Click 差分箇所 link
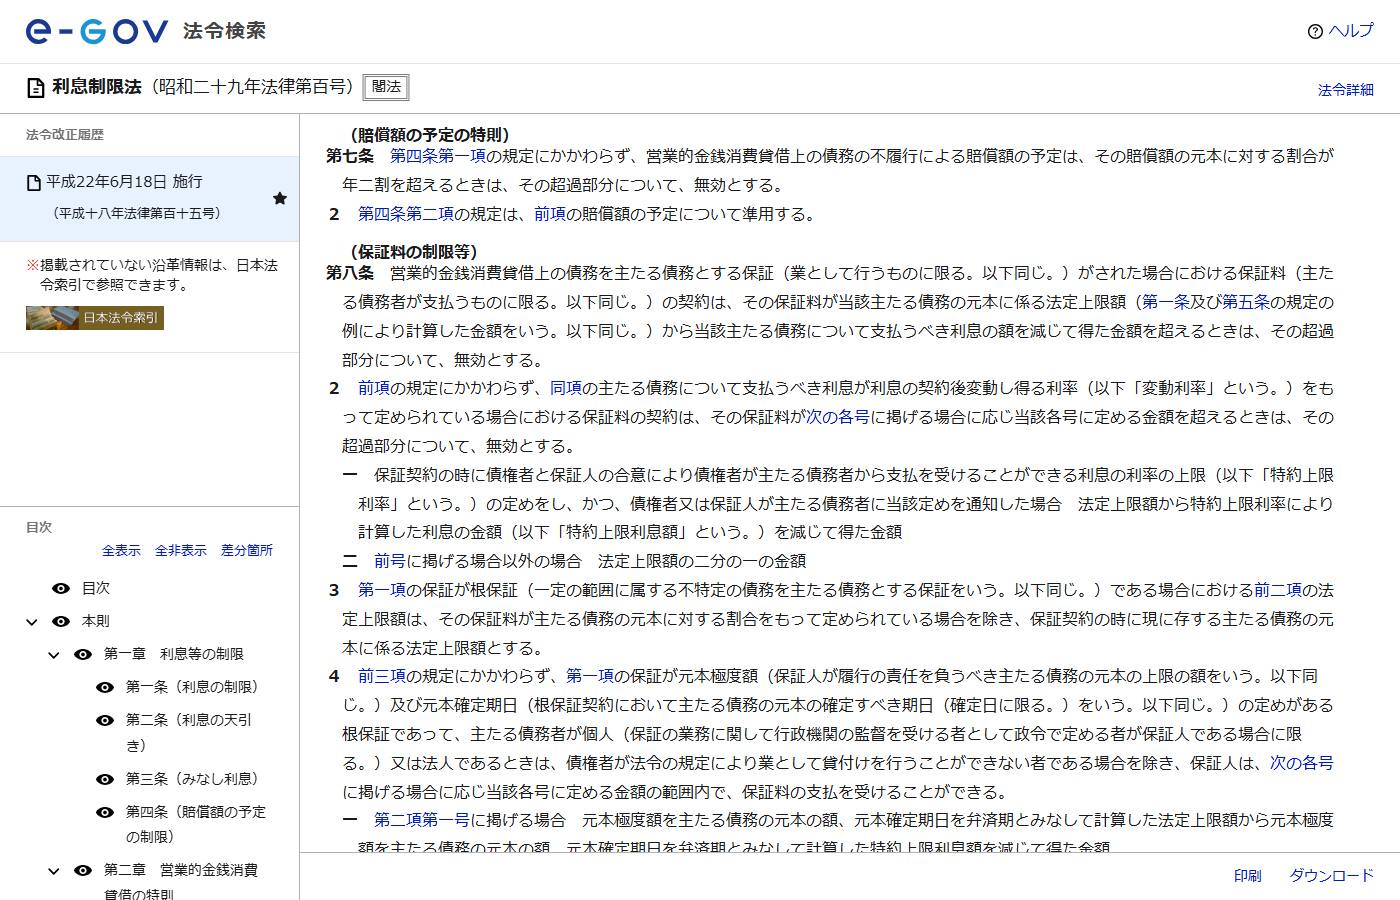The height and width of the screenshot is (900, 1400). [247, 550]
